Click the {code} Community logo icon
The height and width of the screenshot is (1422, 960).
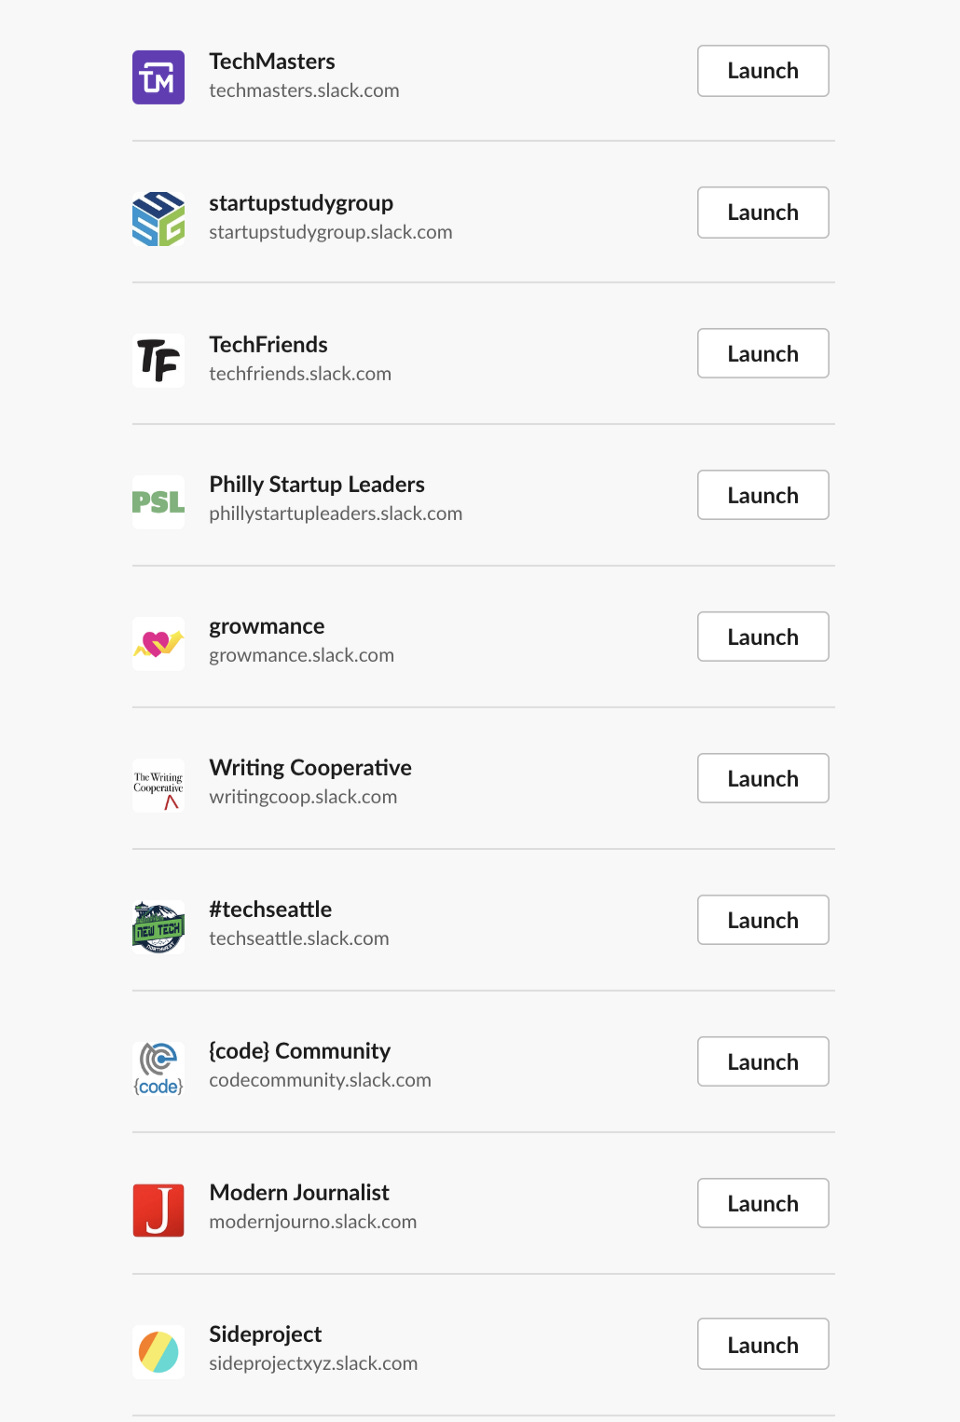[158, 1068]
